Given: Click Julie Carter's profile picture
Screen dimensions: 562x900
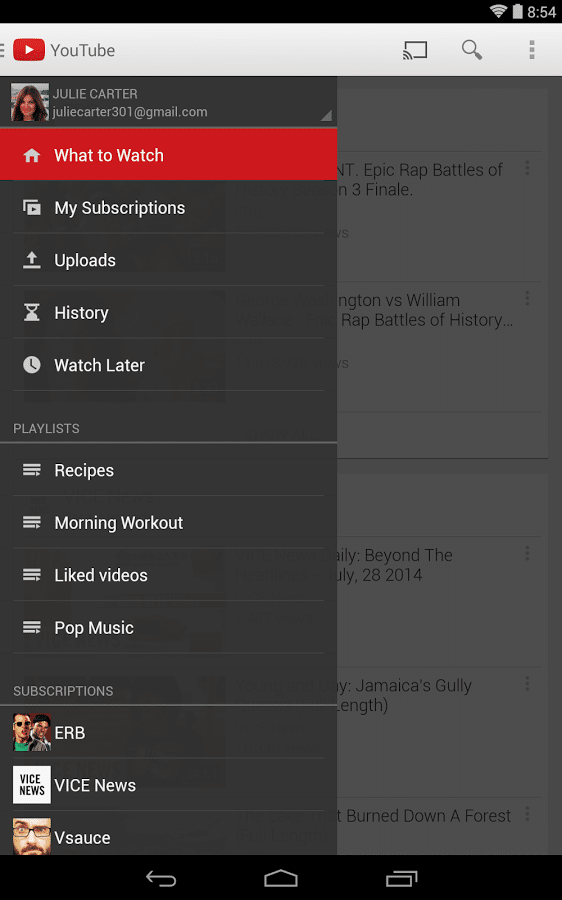Looking at the screenshot, I should coord(30,102).
